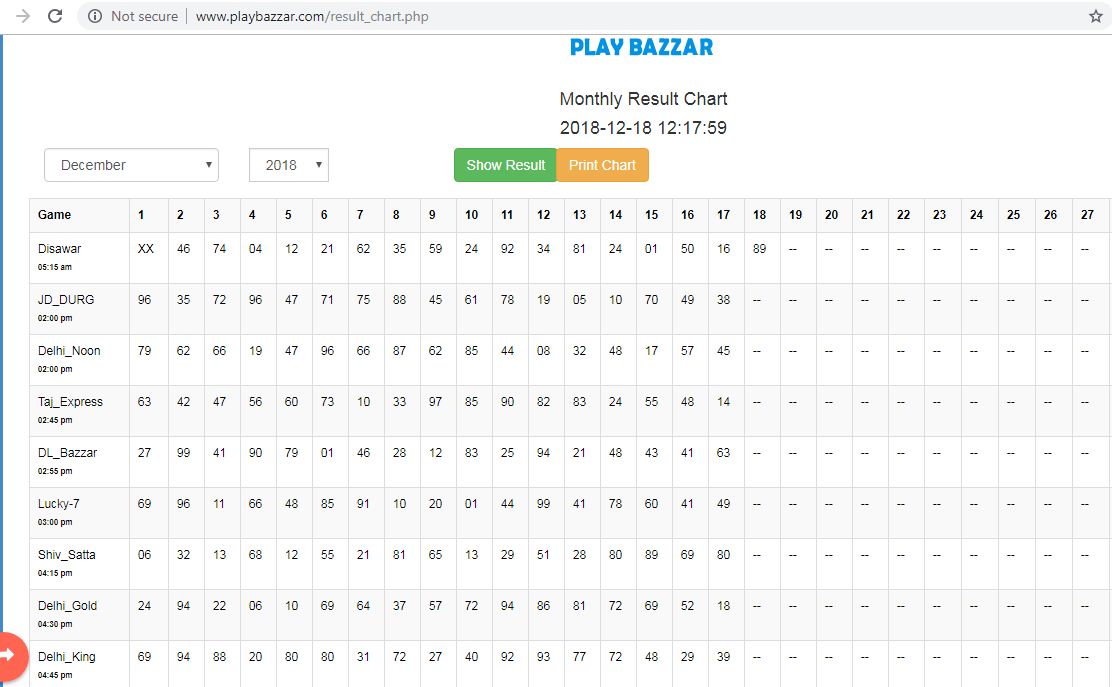This screenshot has height=687, width=1112.
Task: Open the 2018 year dropdown
Action: [289, 164]
